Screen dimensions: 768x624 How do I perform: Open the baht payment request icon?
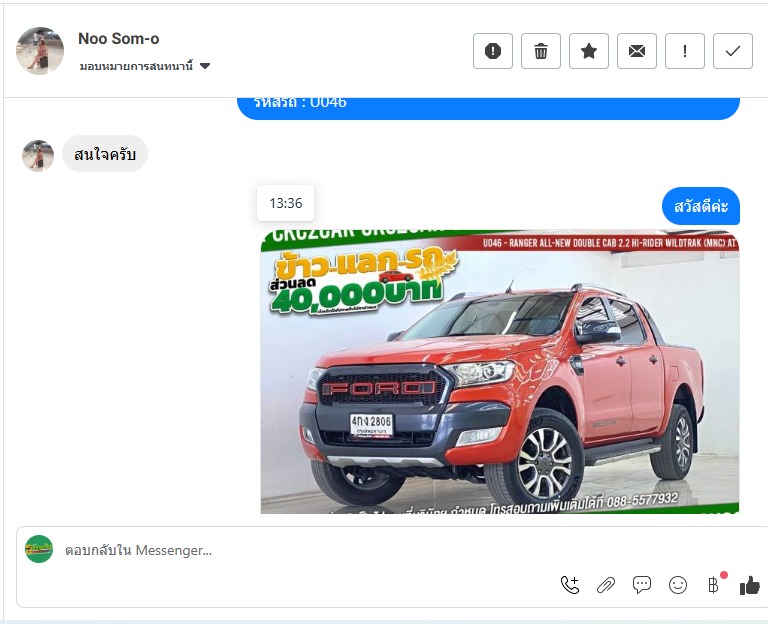tap(714, 585)
